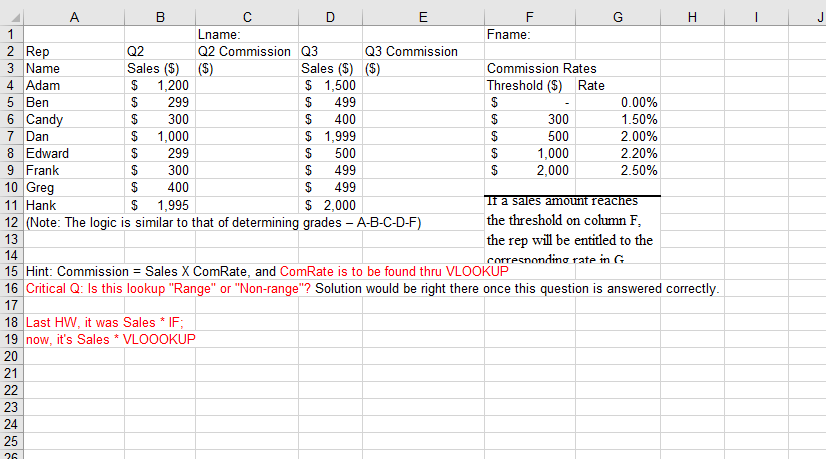Click Dan's Q3 sales value 1,999
This screenshot has height=459, width=826.
click(x=330, y=136)
